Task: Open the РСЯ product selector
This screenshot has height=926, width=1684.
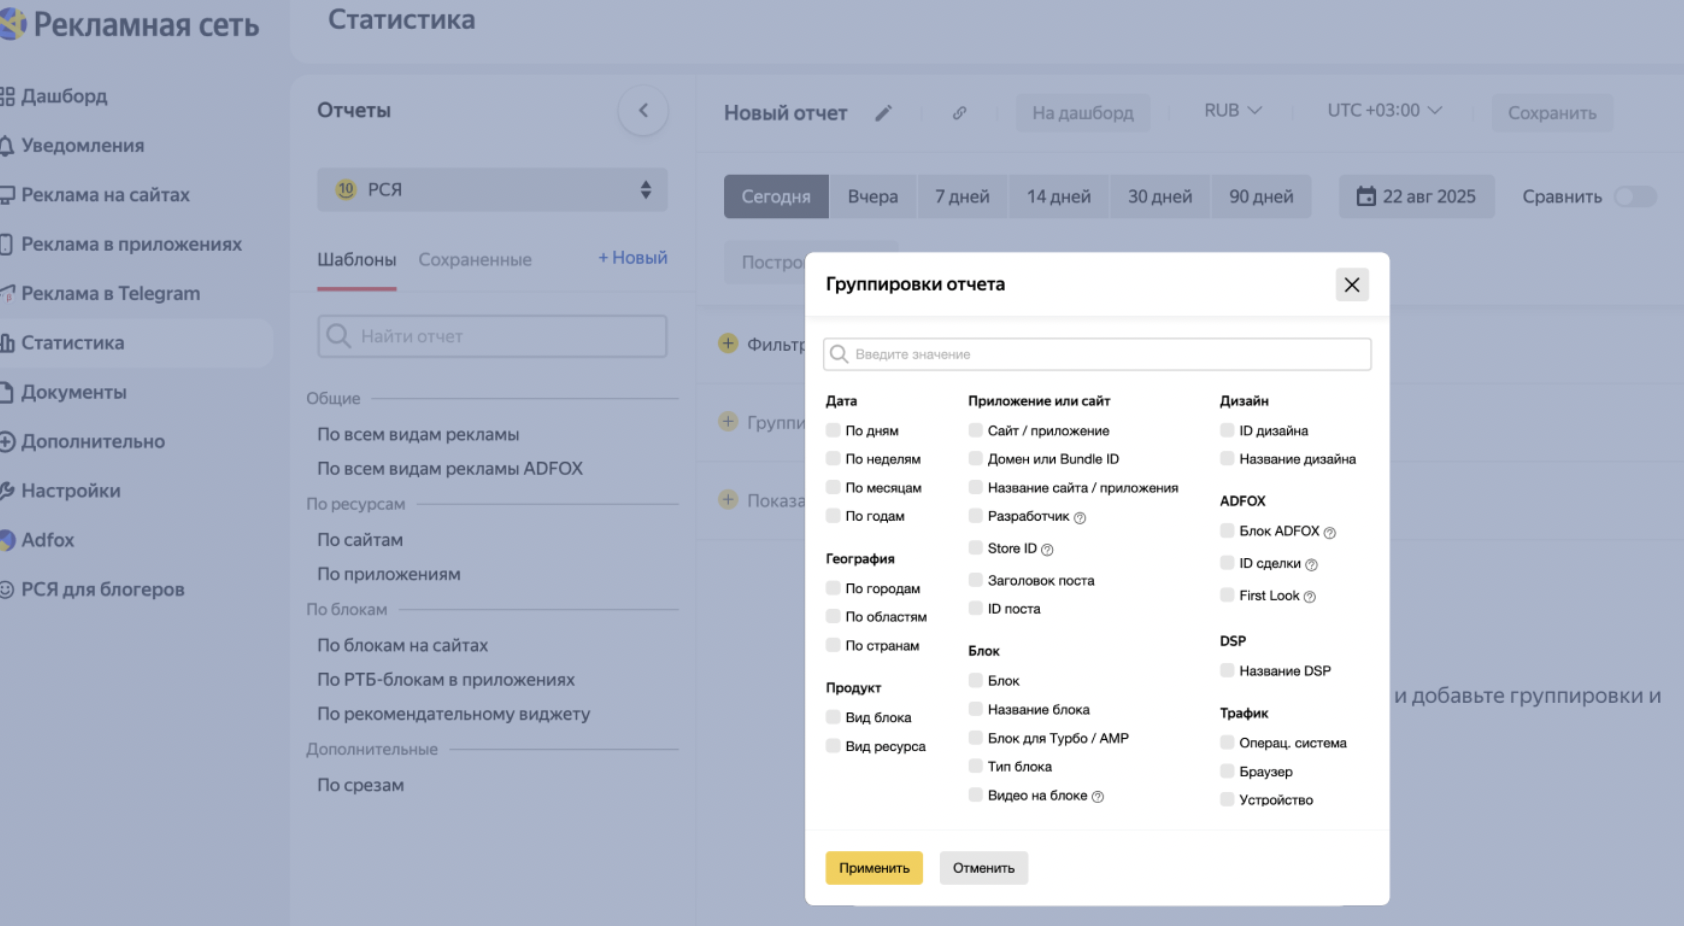Action: click(x=492, y=190)
